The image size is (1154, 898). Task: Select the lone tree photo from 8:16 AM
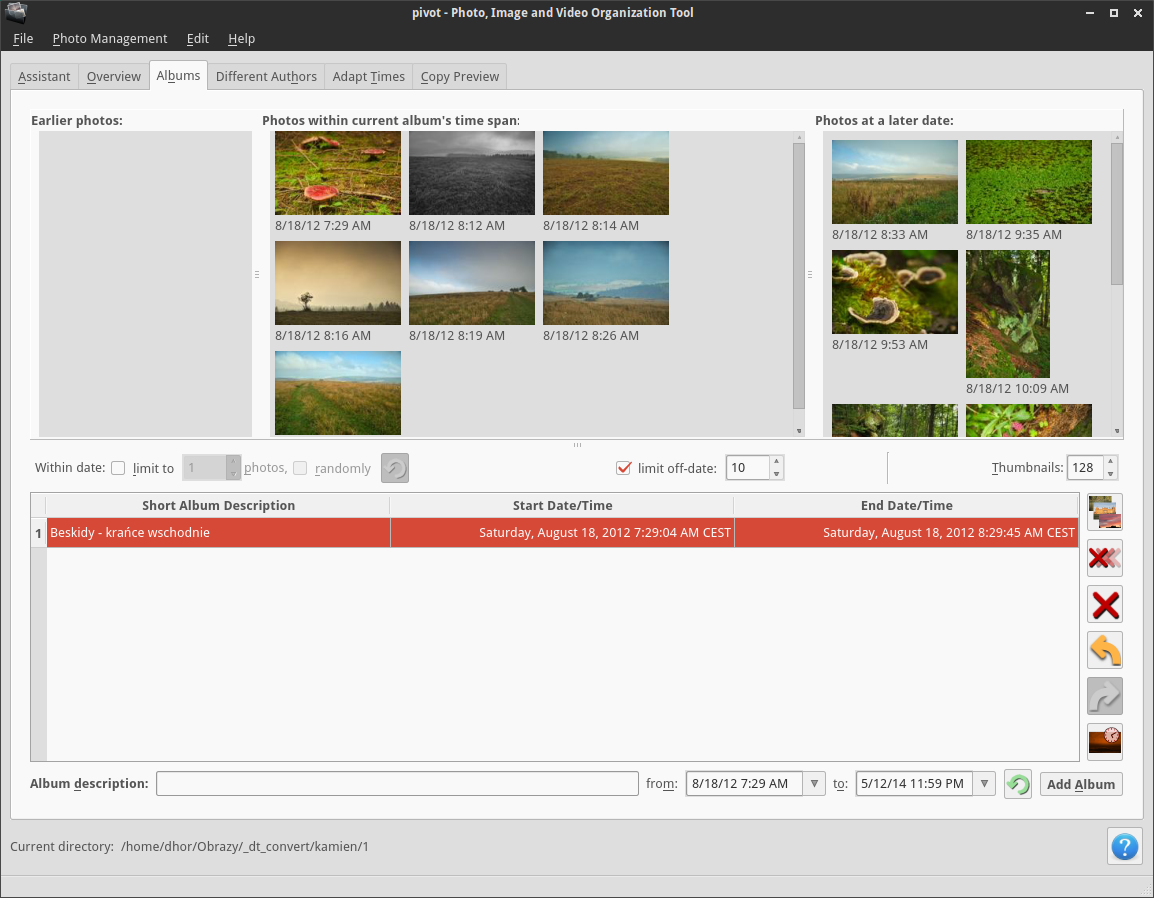coord(338,283)
